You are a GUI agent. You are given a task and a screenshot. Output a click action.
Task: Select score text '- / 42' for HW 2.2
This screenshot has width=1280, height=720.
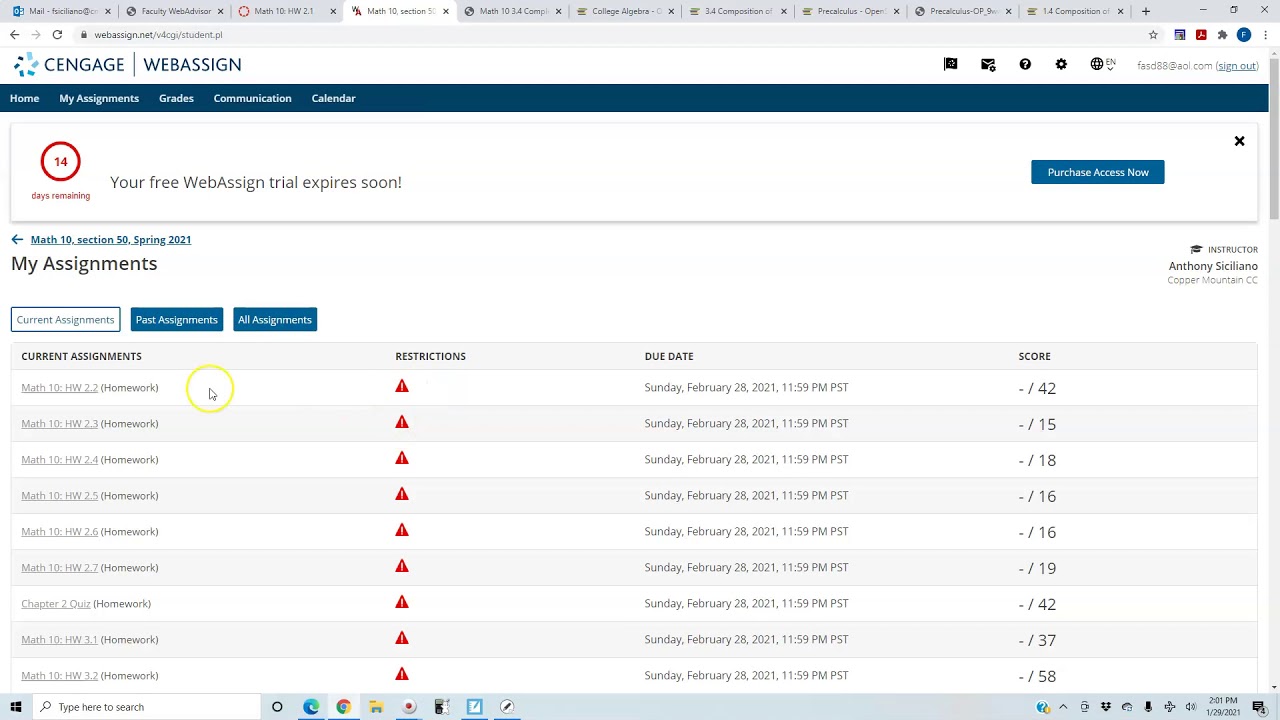(1037, 388)
